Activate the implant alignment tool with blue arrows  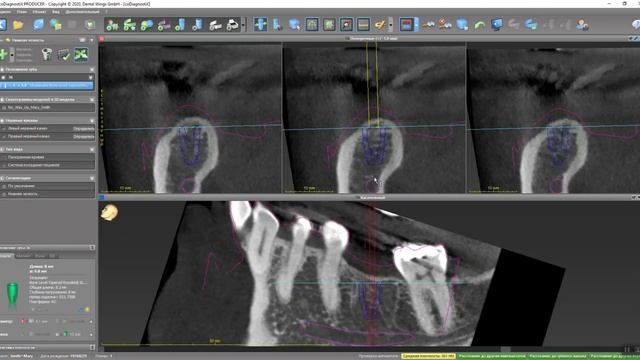coord(260,24)
